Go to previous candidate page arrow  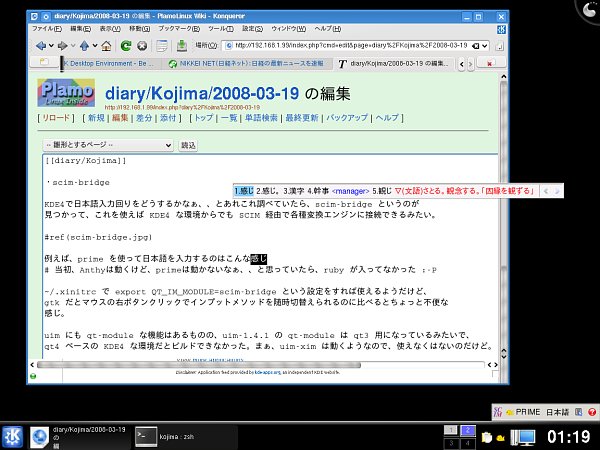pos(546,191)
